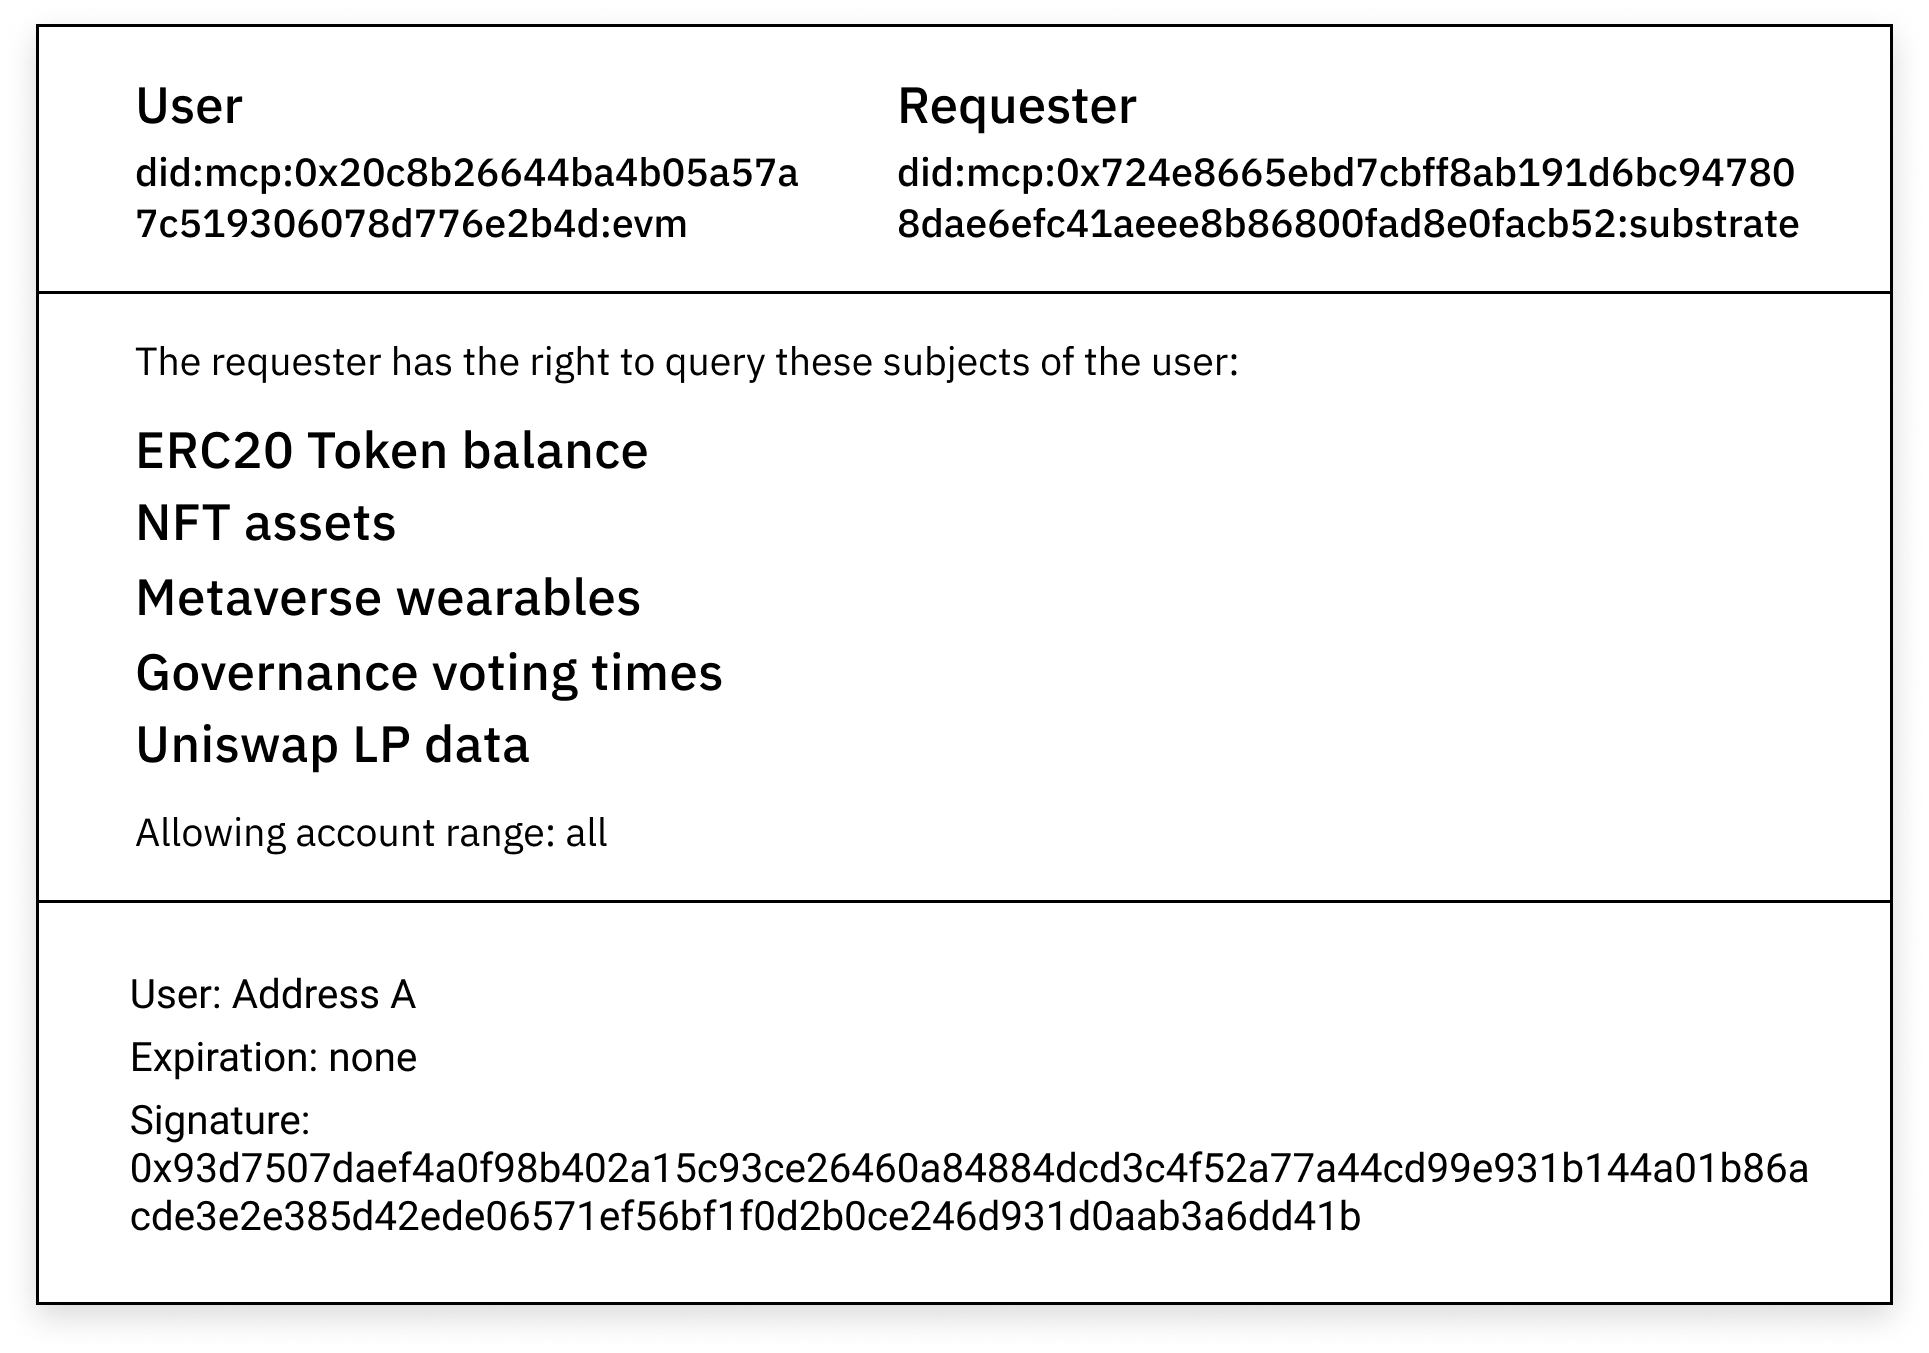Click 'none' in the Expiration line
Image resolution: width=1929 pixels, height=1353 pixels.
pyautogui.click(x=372, y=1059)
